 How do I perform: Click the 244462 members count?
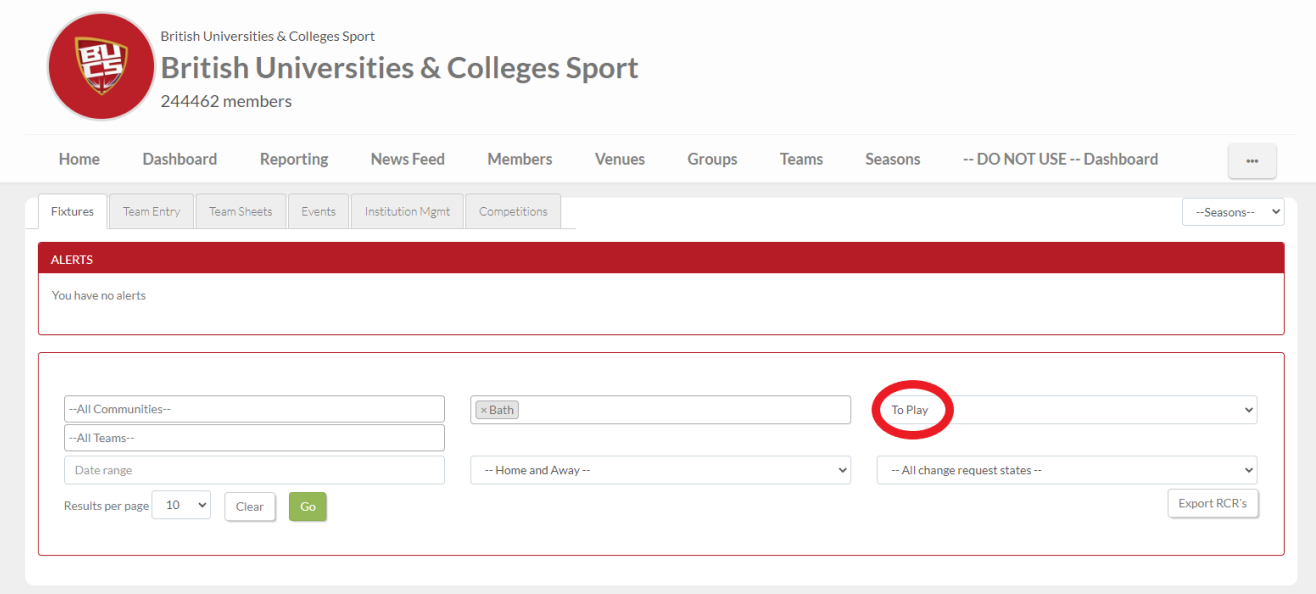(x=226, y=101)
